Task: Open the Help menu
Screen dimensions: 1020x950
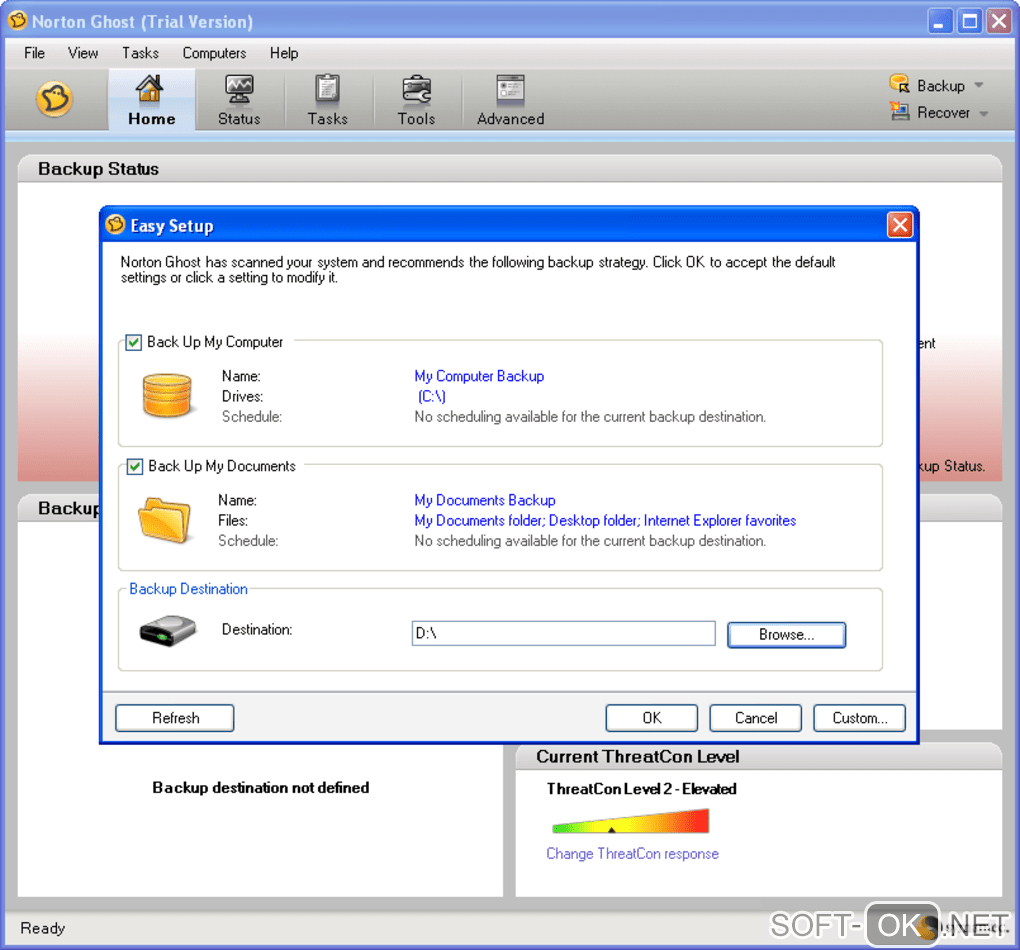Action: click(x=284, y=53)
